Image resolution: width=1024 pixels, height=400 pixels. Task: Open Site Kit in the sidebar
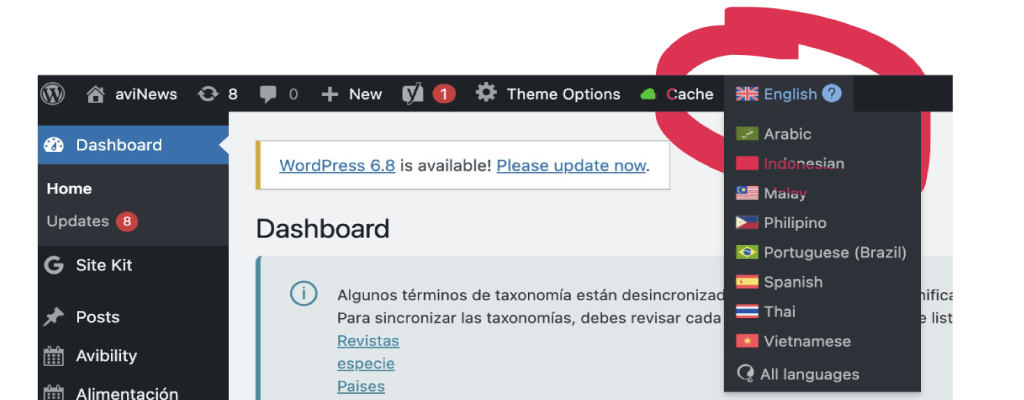pos(103,265)
